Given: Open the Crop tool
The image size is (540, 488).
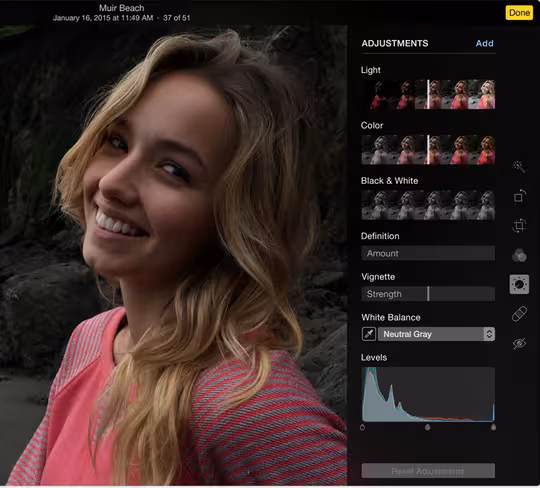Looking at the screenshot, I should point(519,226).
